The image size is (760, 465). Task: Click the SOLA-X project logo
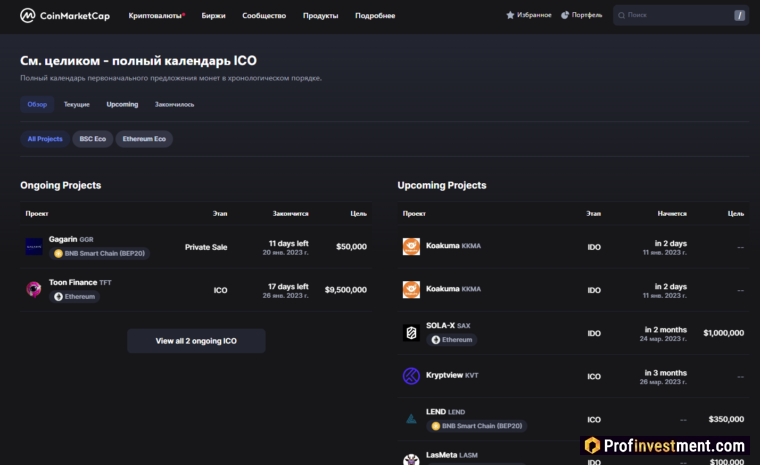tap(411, 333)
